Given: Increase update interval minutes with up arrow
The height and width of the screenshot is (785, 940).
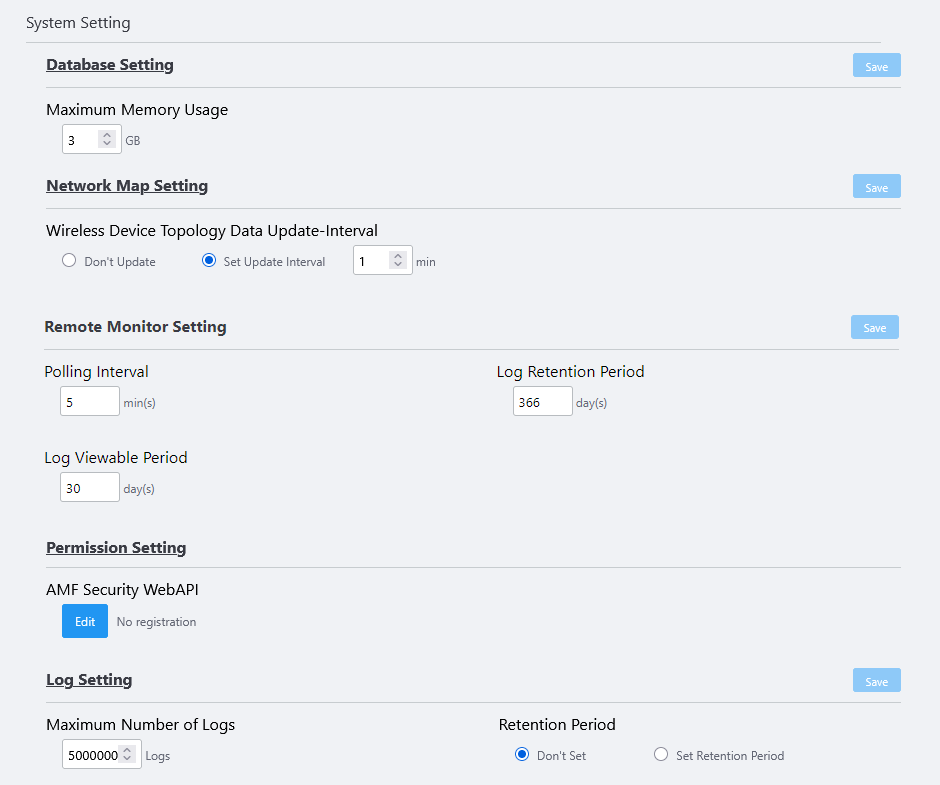Looking at the screenshot, I should click(x=398, y=256).
